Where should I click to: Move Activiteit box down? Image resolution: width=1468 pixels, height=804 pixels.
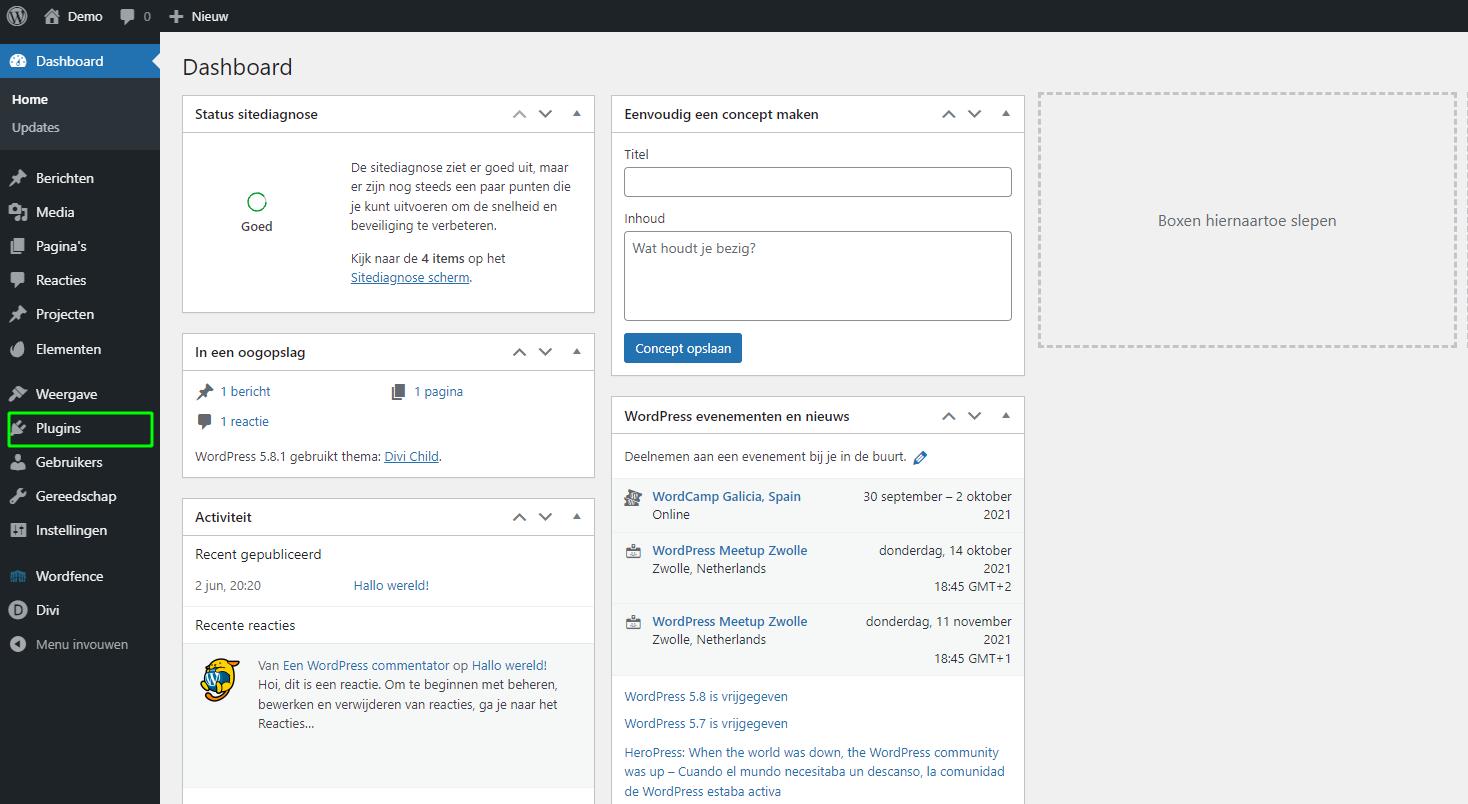pyautogui.click(x=545, y=517)
